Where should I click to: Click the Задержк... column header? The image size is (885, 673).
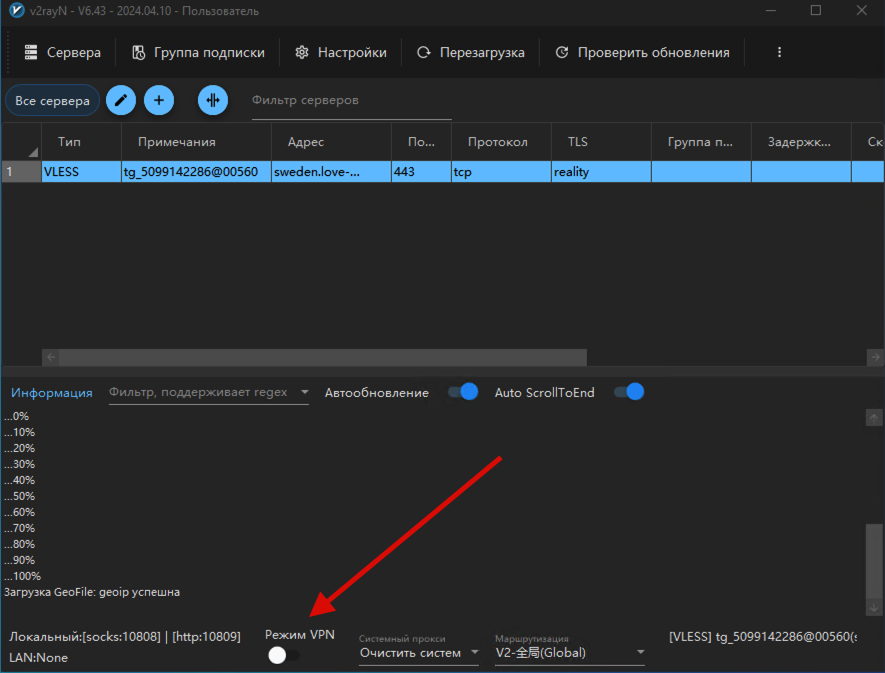pyautogui.click(x=801, y=142)
